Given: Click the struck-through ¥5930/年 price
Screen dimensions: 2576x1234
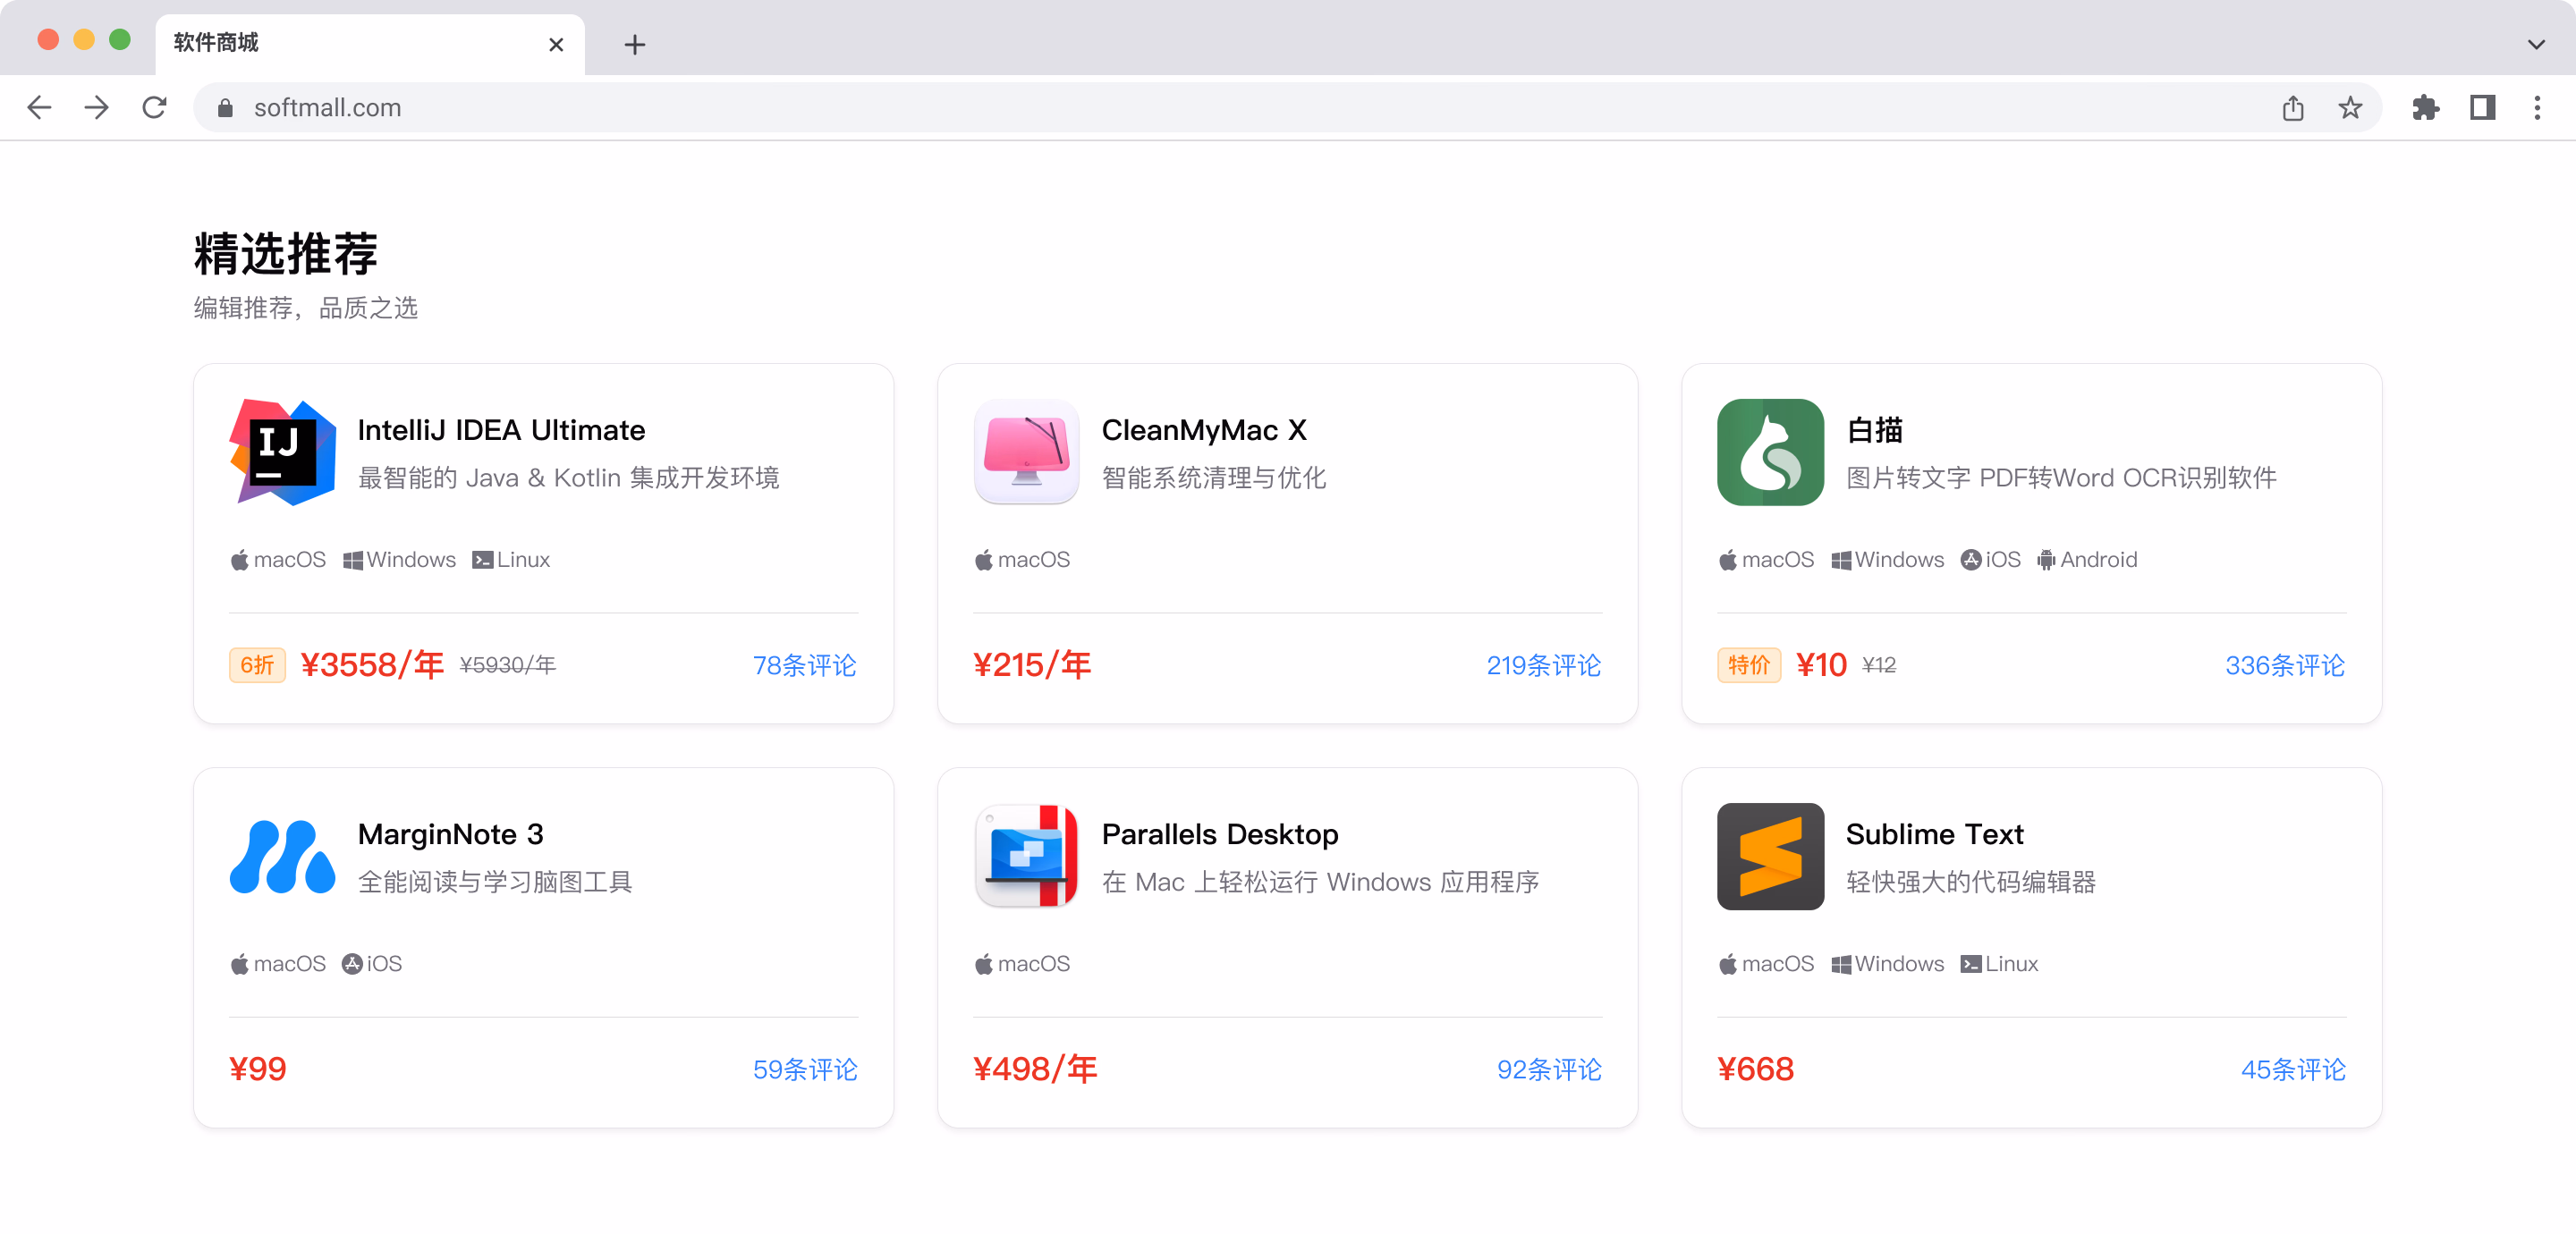Looking at the screenshot, I should pos(507,665).
